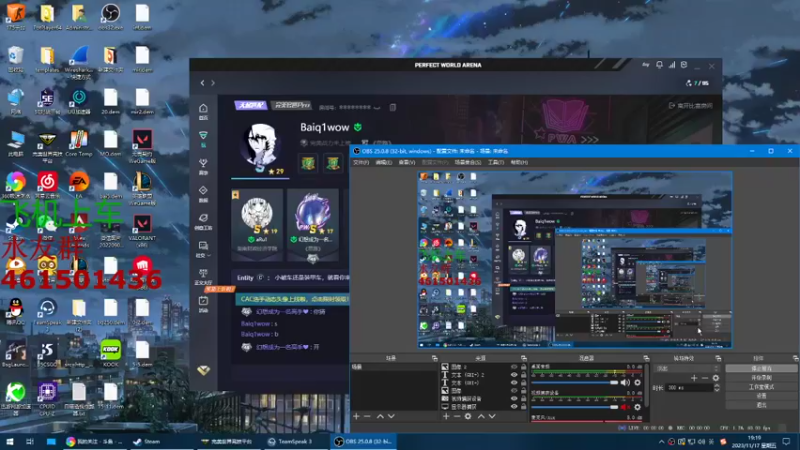
Task: Click the signal bars icon in Arena title bar
Action: (x=672, y=65)
